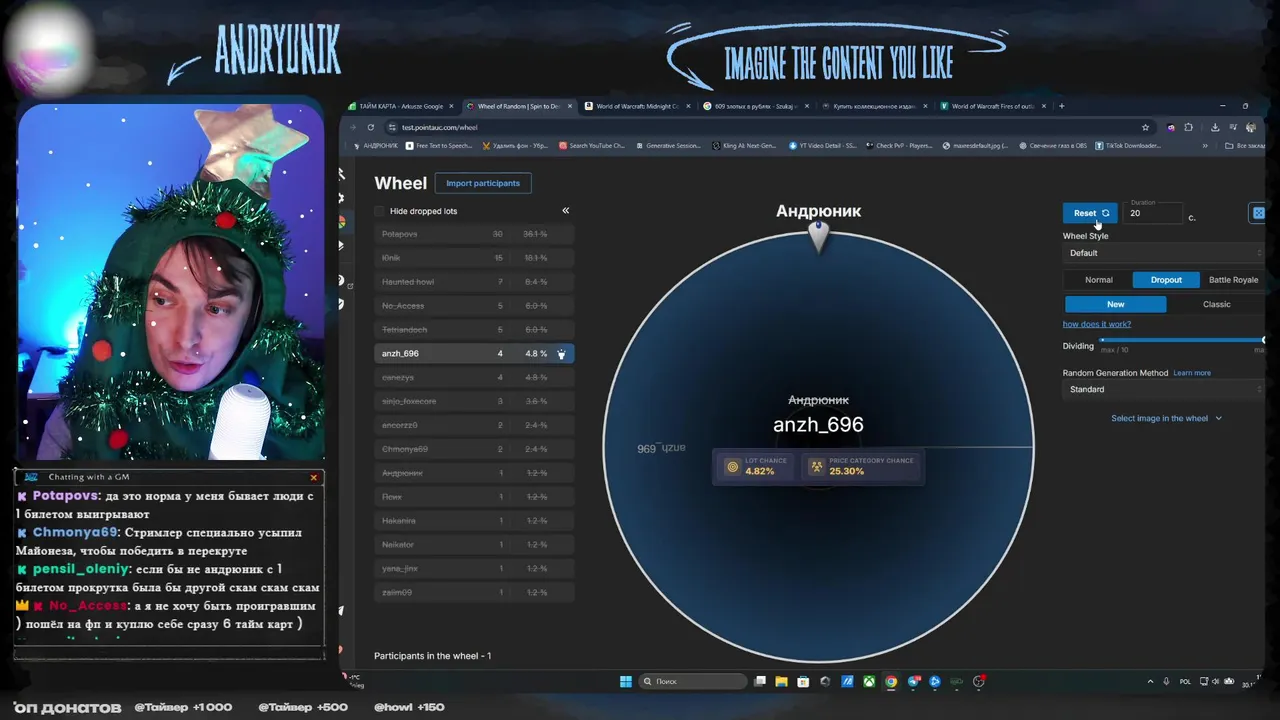The image size is (1280, 720).
Task: Click the tray microphone icon
Action: pyautogui.click(x=1166, y=682)
